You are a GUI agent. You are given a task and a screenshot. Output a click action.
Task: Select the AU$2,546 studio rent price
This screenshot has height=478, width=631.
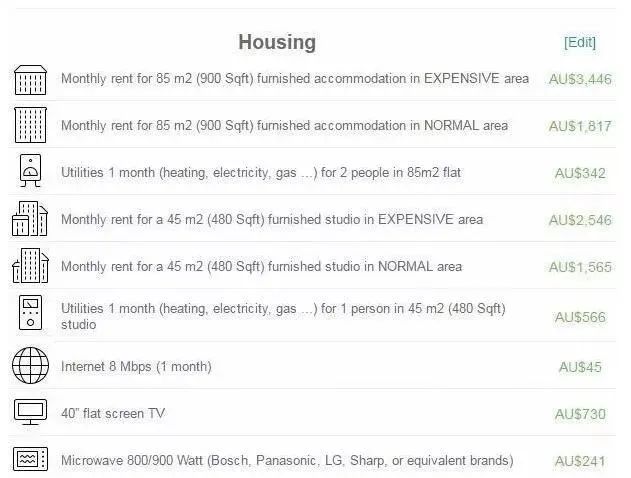(x=580, y=220)
